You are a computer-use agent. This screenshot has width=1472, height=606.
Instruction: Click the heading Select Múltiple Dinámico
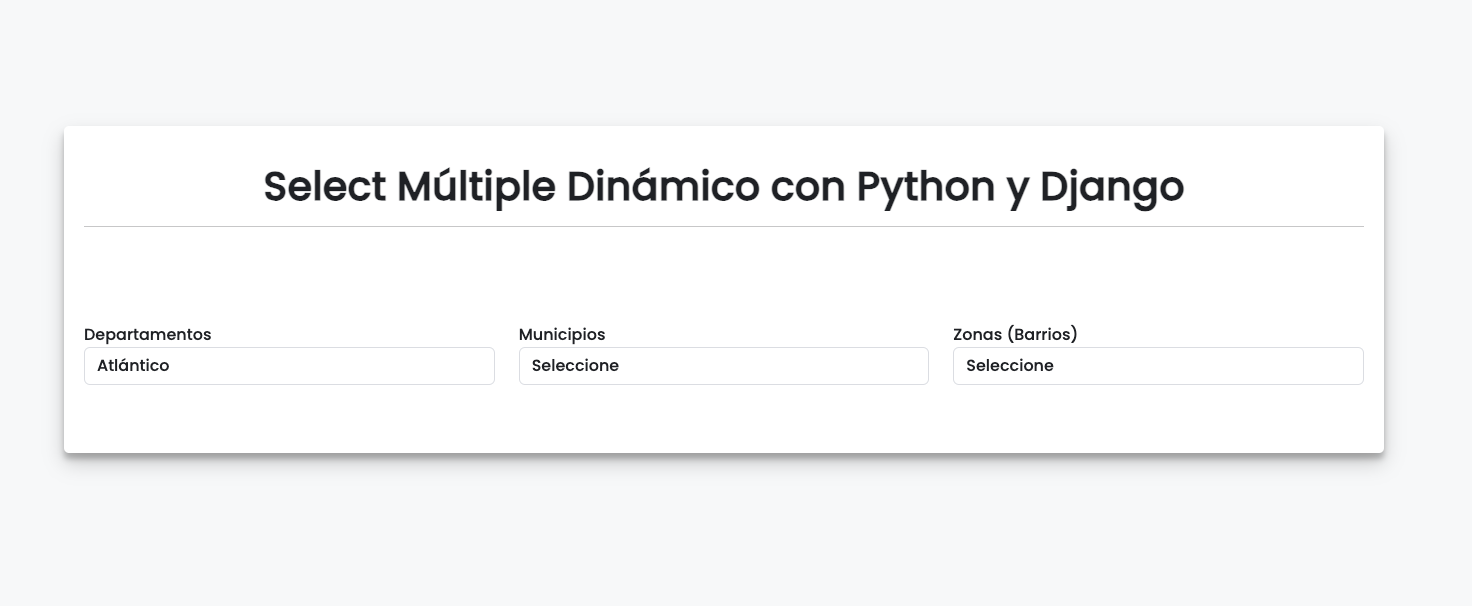723,187
